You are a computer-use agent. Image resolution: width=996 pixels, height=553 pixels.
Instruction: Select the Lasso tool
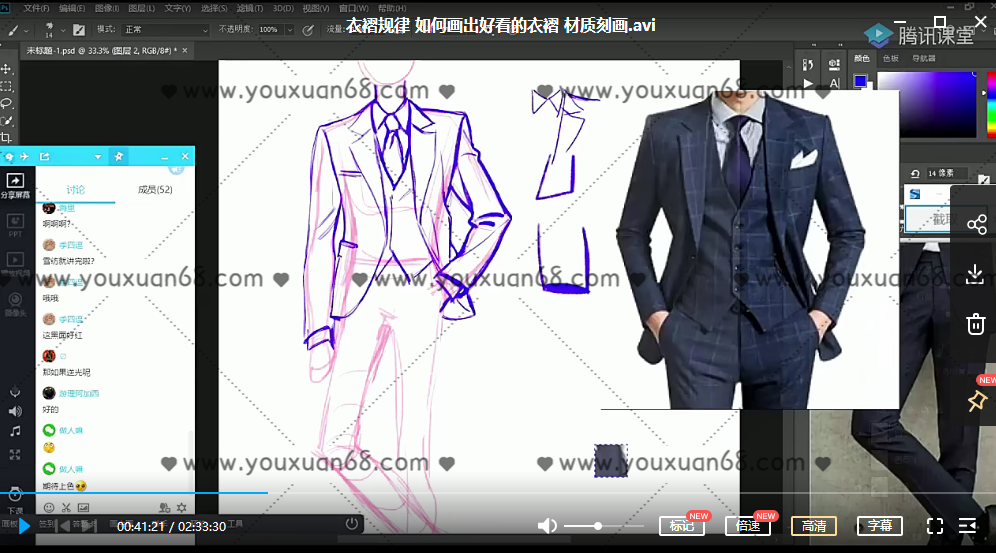pyautogui.click(x=6, y=103)
